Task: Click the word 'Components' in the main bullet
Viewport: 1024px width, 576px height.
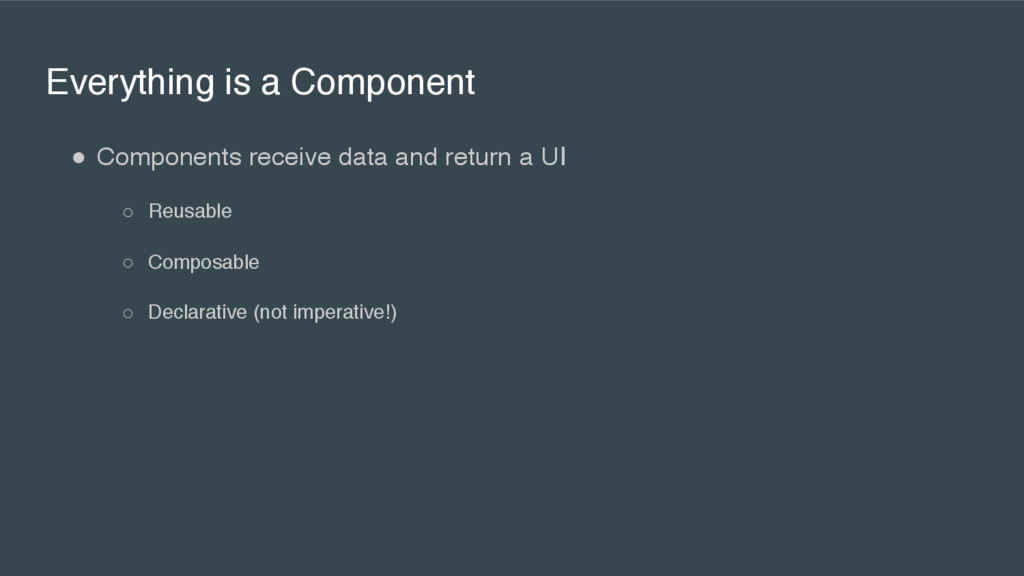Action: tap(169, 157)
